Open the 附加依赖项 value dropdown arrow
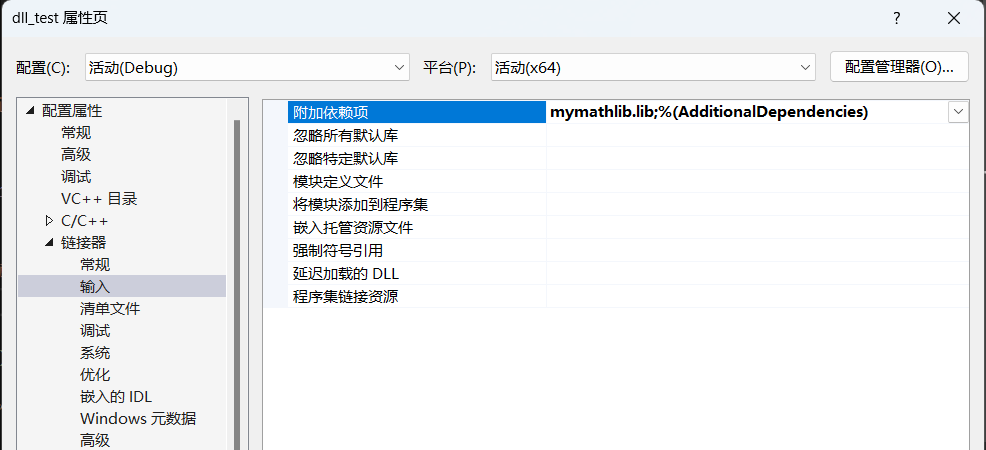The width and height of the screenshot is (986, 450). pos(958,112)
